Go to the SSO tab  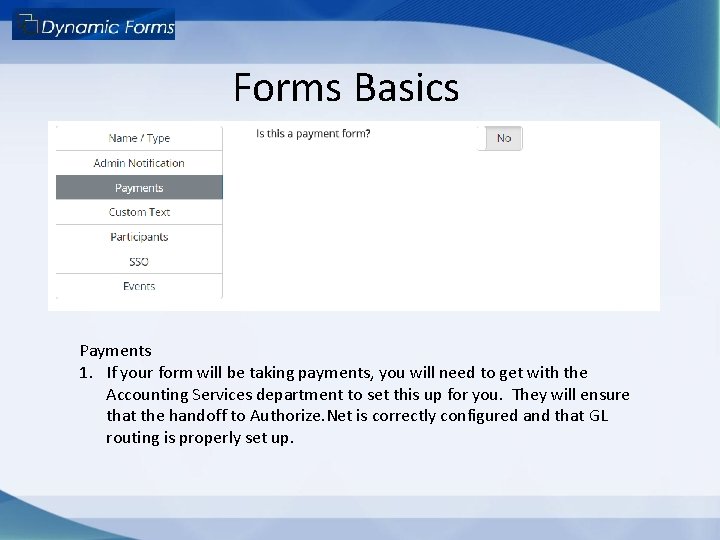pyautogui.click(x=139, y=261)
